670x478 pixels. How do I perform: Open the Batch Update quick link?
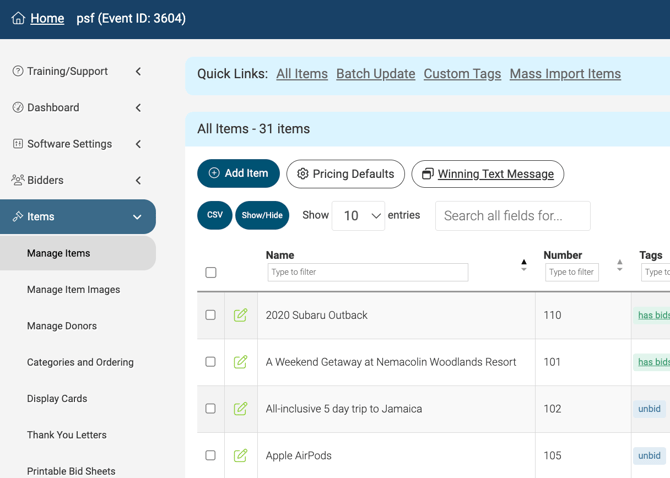coord(375,74)
